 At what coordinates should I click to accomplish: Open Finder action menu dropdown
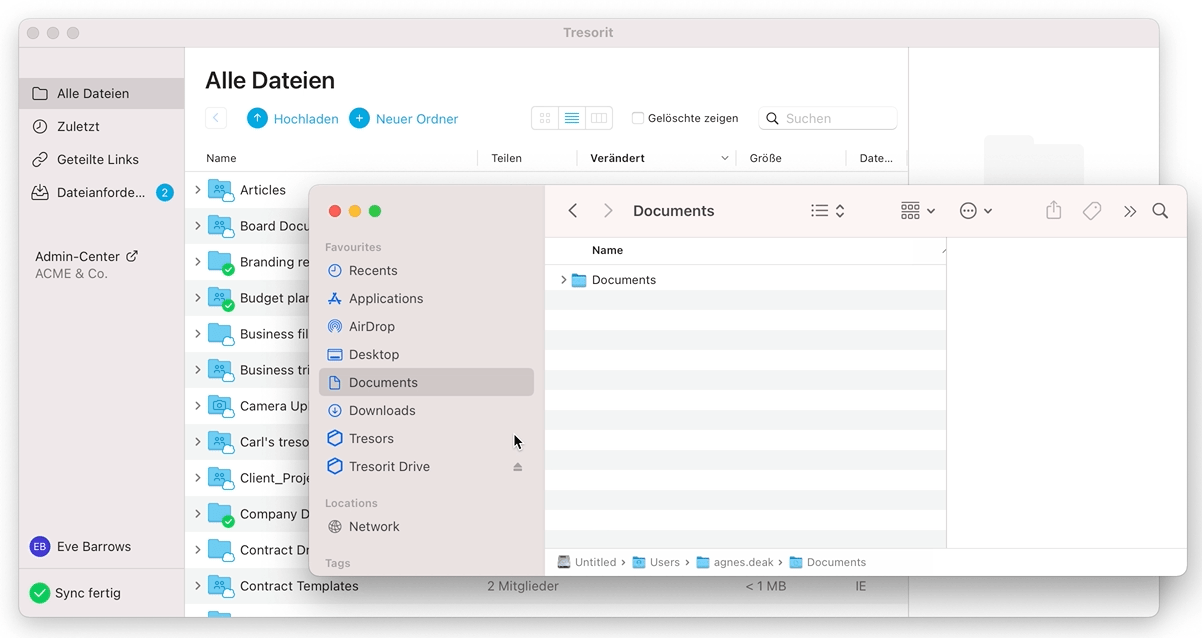(x=975, y=211)
